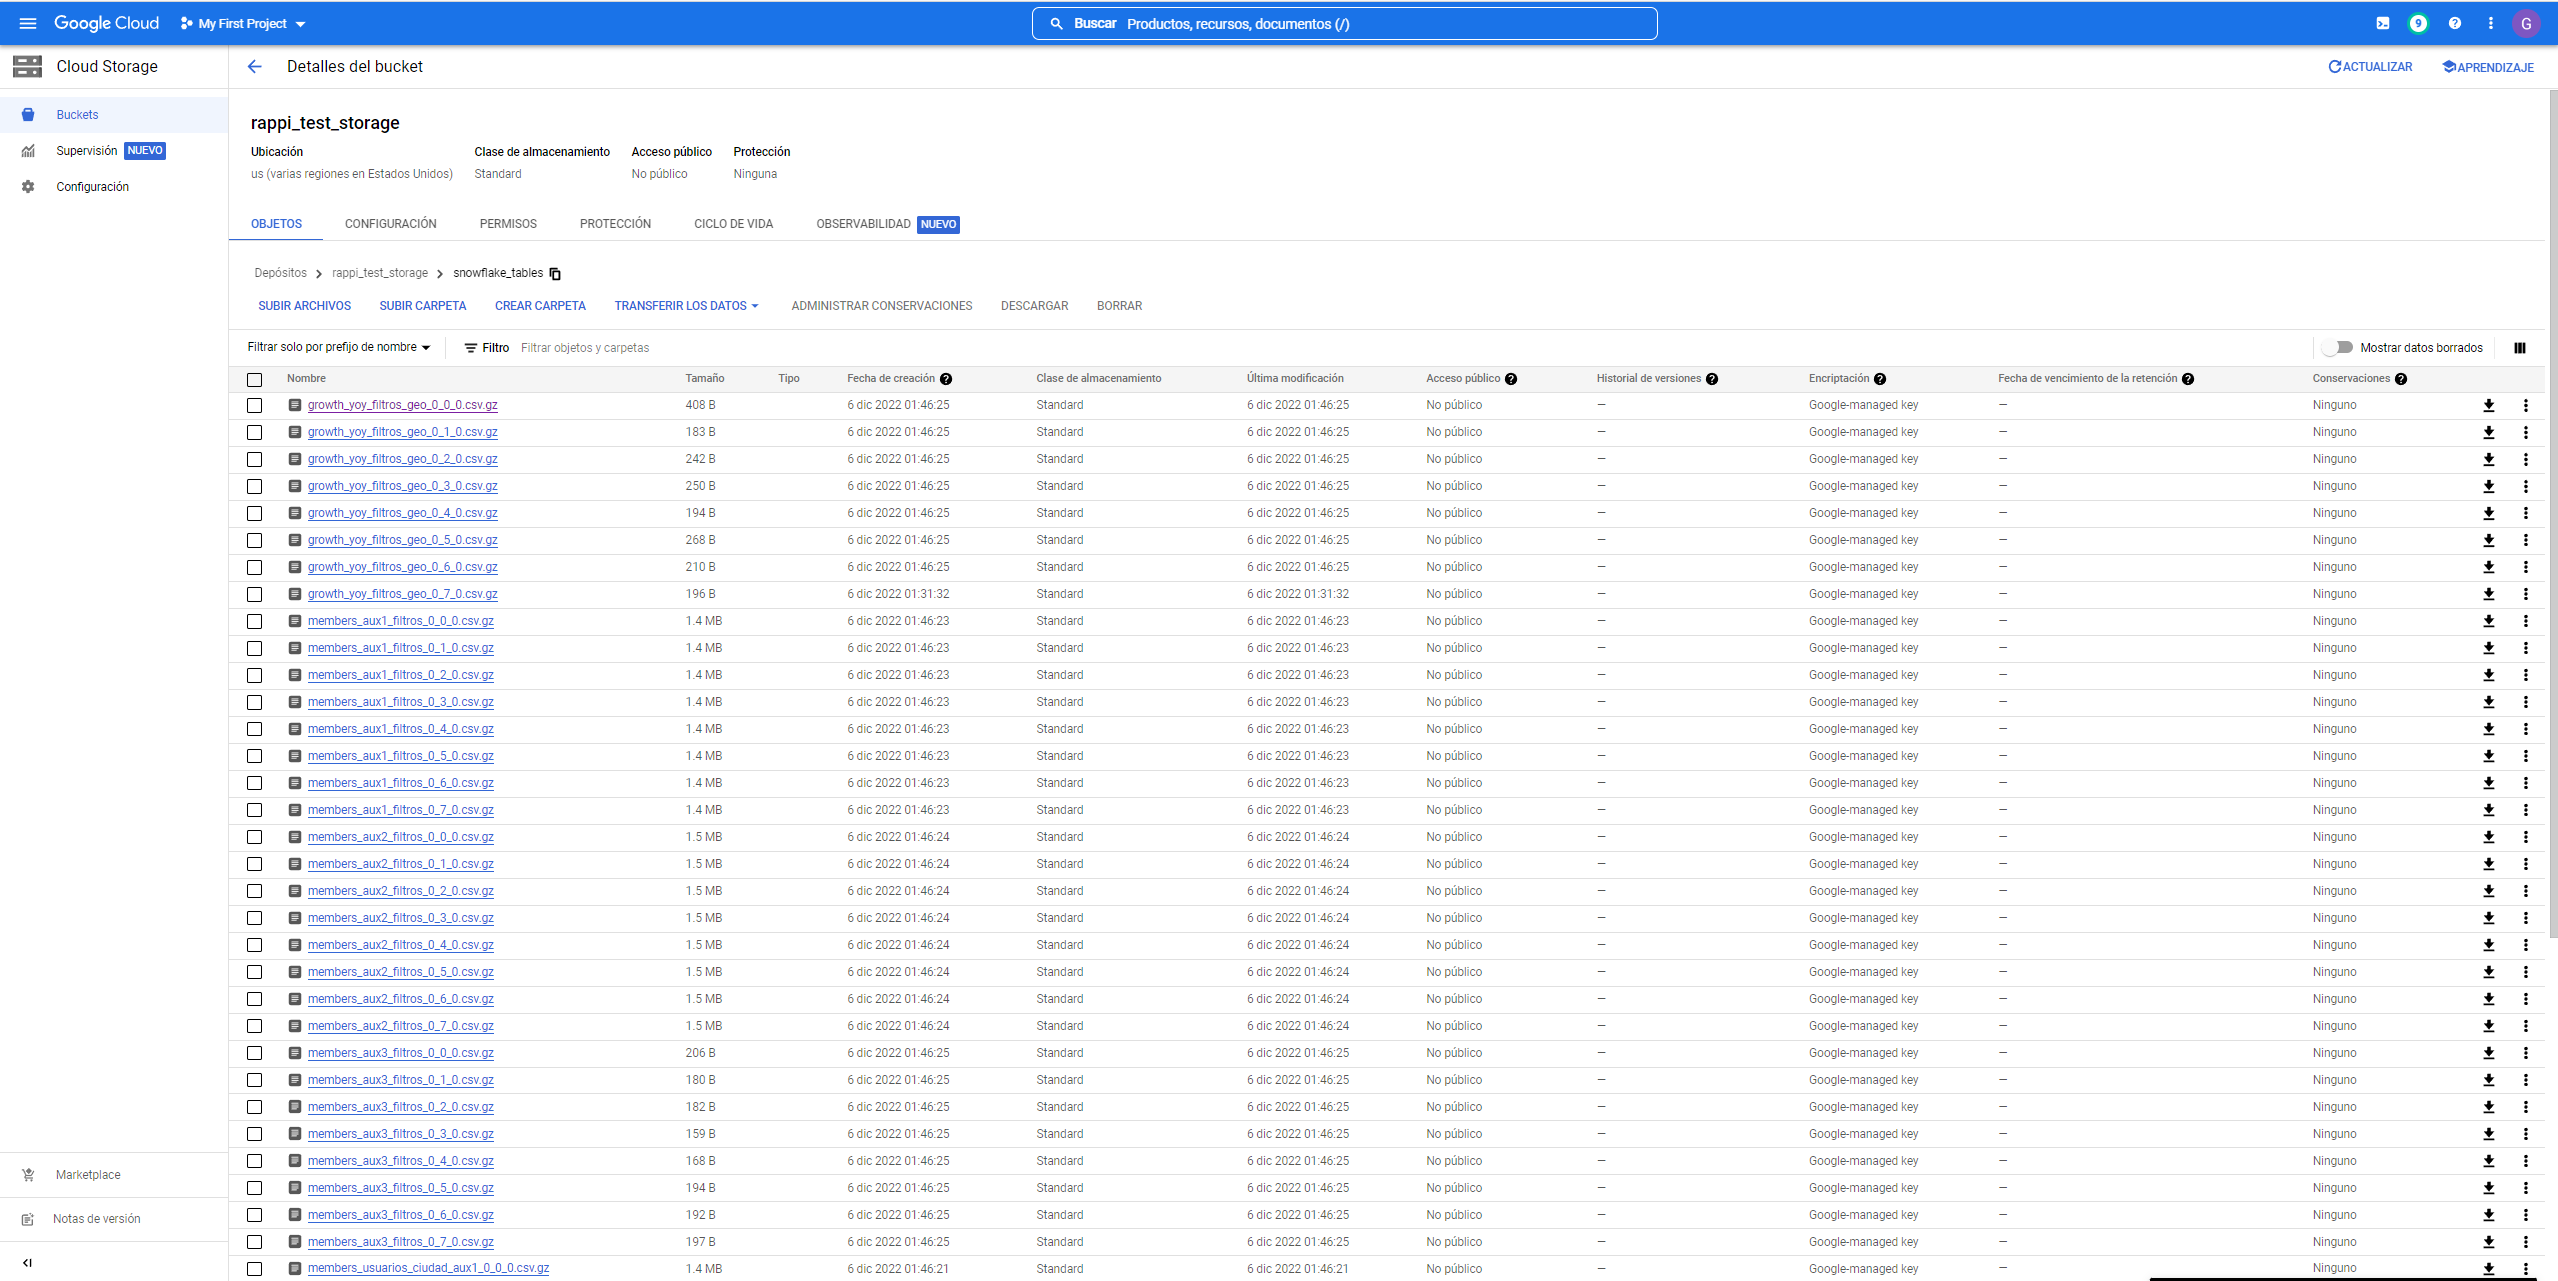Click the Cloud Storage product icon
Viewport: 2558px width, 1281px height.
[27, 67]
